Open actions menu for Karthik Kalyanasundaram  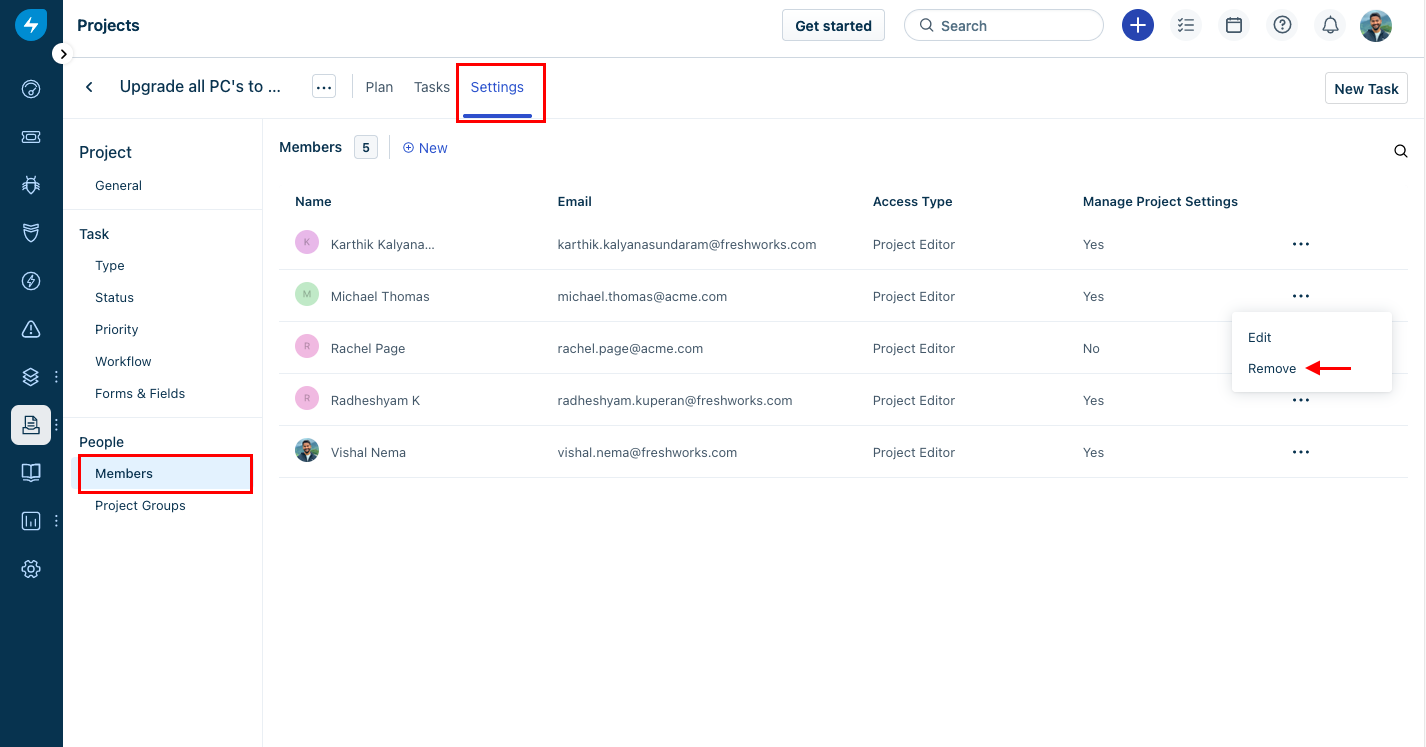pyautogui.click(x=1300, y=244)
